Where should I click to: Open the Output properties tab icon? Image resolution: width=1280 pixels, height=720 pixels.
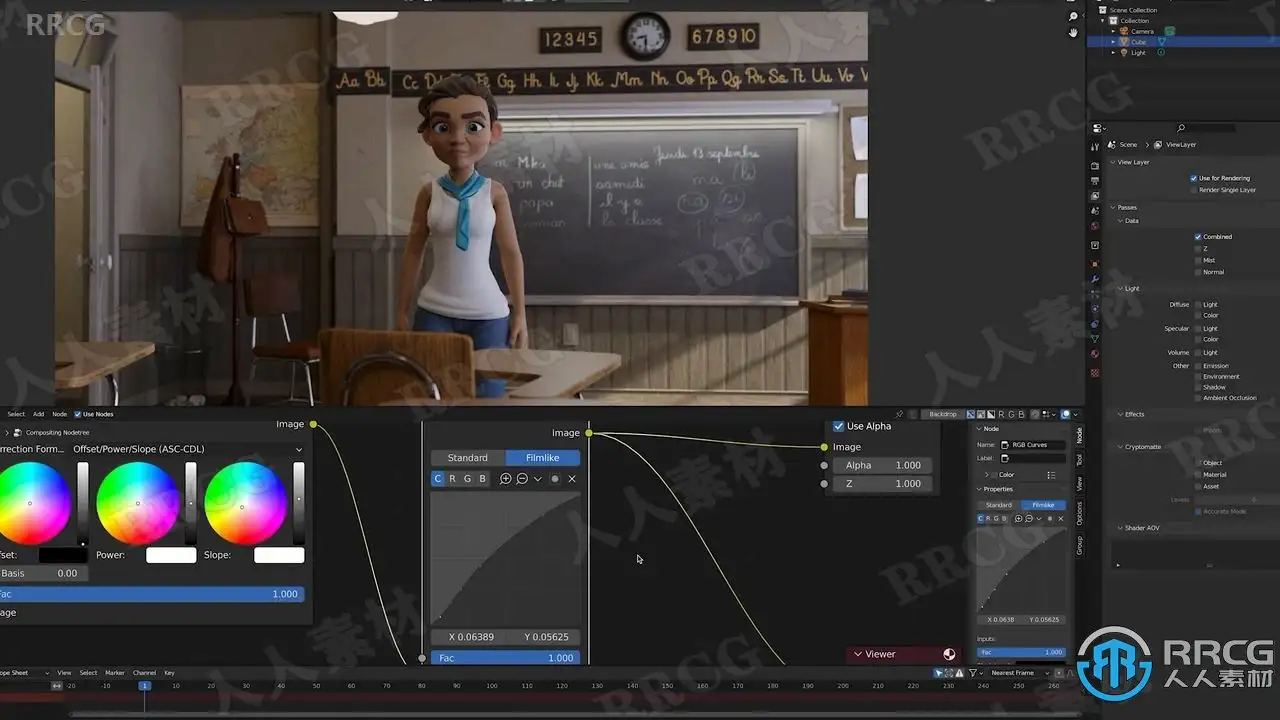[x=1095, y=181]
